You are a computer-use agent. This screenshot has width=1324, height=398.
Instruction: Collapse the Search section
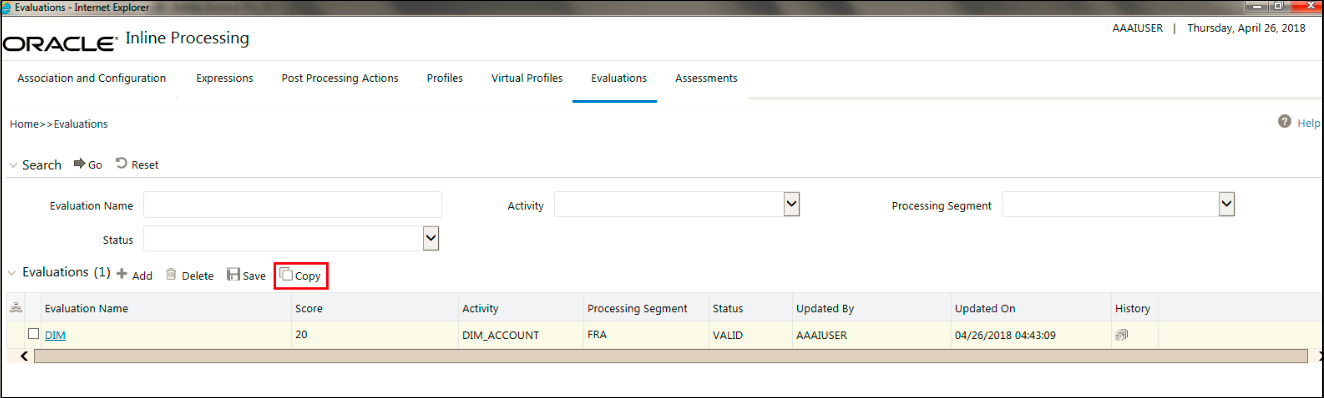pos(13,165)
